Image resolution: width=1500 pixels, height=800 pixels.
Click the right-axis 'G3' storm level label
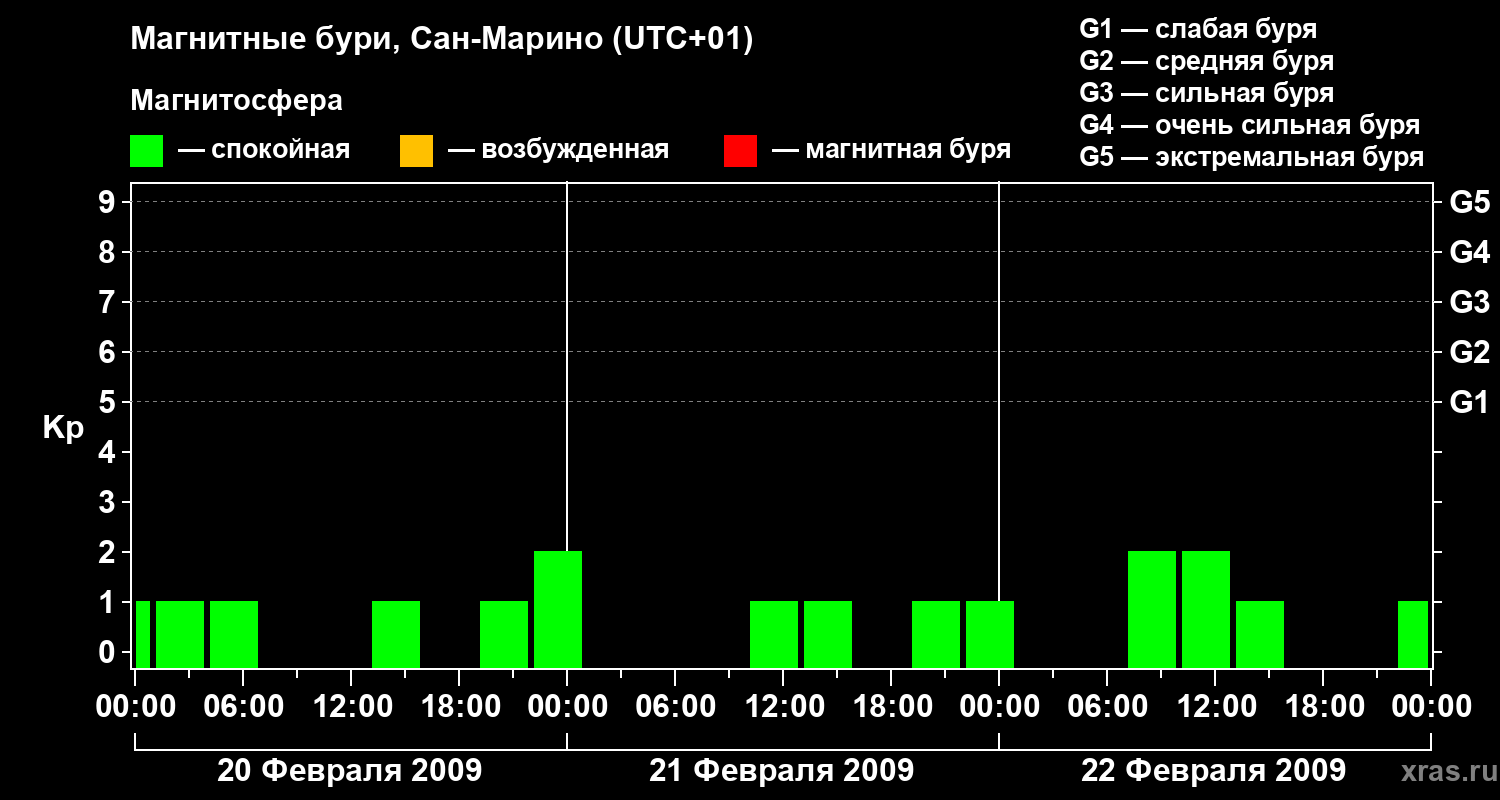pyautogui.click(x=1469, y=302)
